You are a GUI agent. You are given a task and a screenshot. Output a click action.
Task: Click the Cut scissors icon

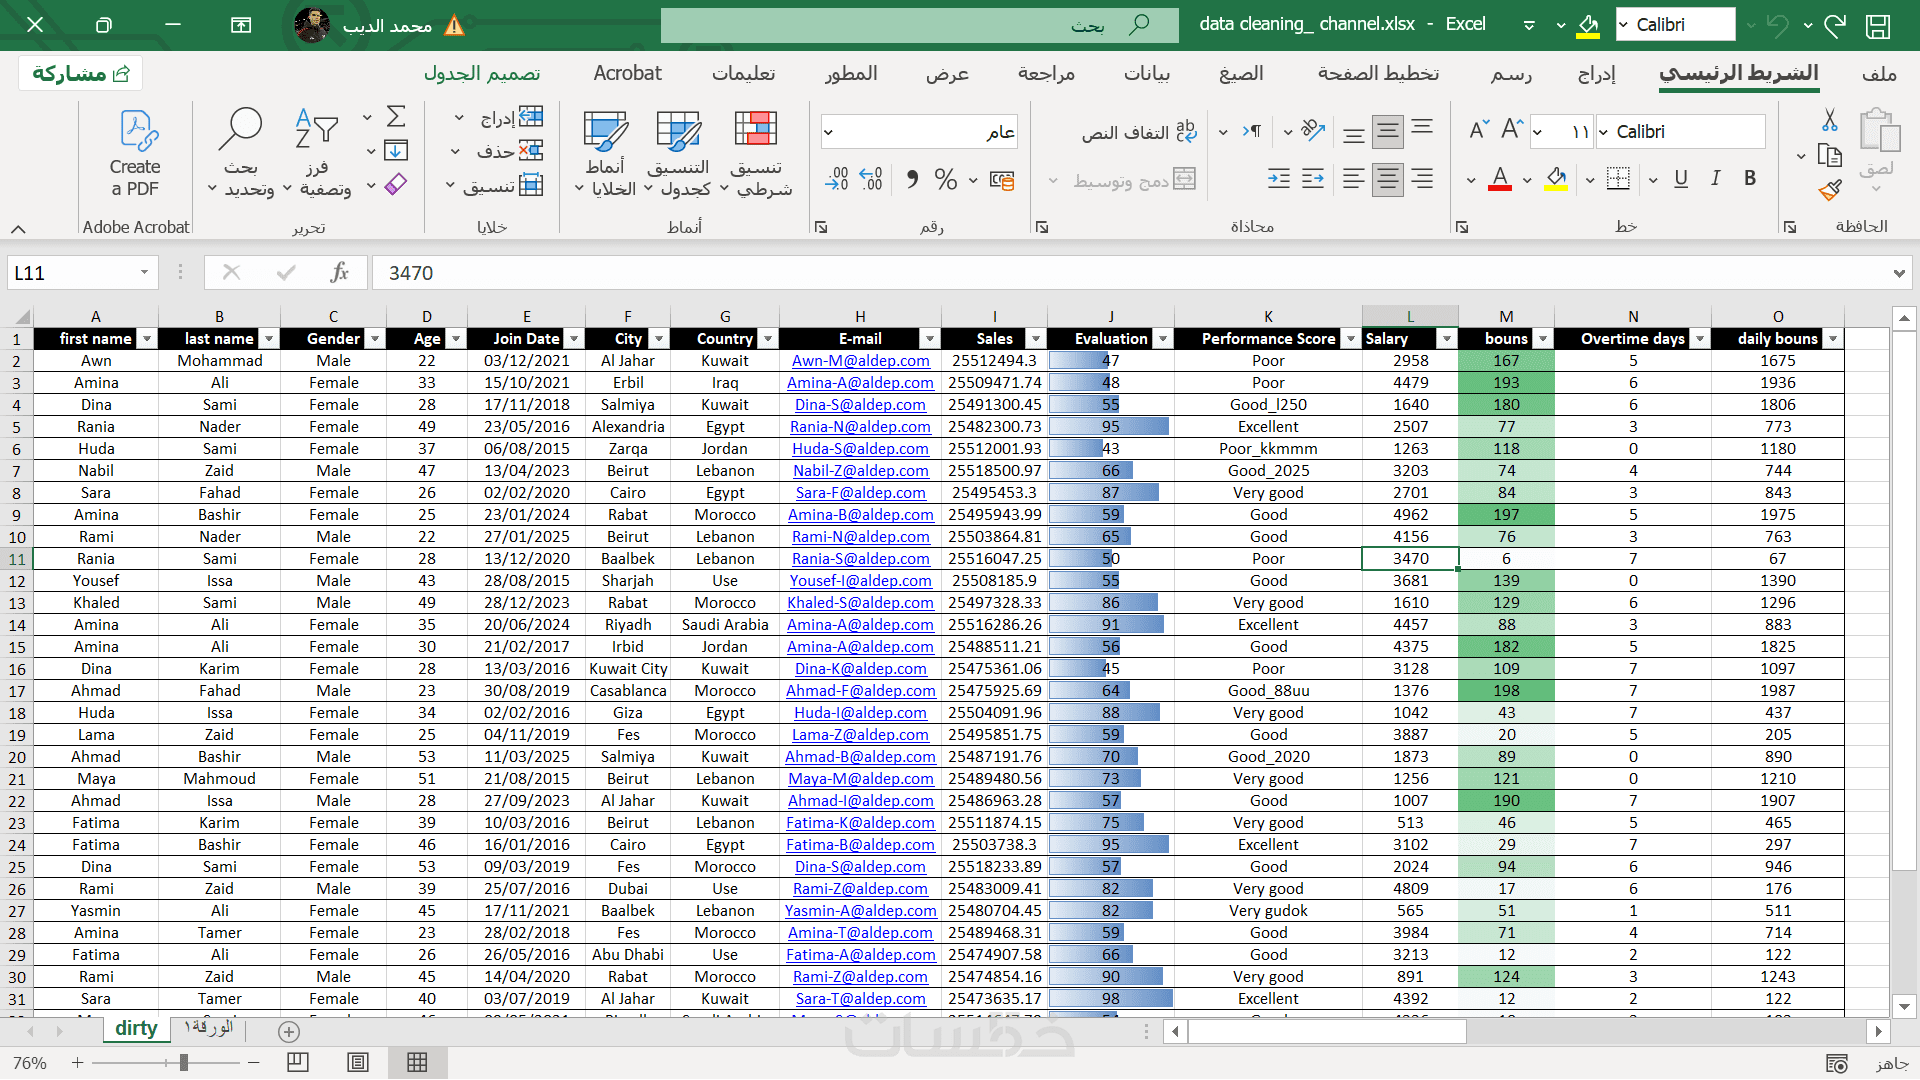[1829, 120]
